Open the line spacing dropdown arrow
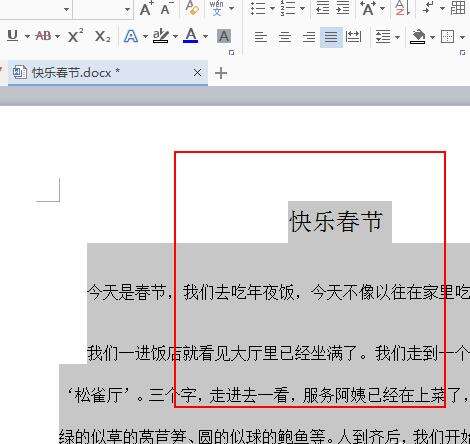 tap(397, 37)
